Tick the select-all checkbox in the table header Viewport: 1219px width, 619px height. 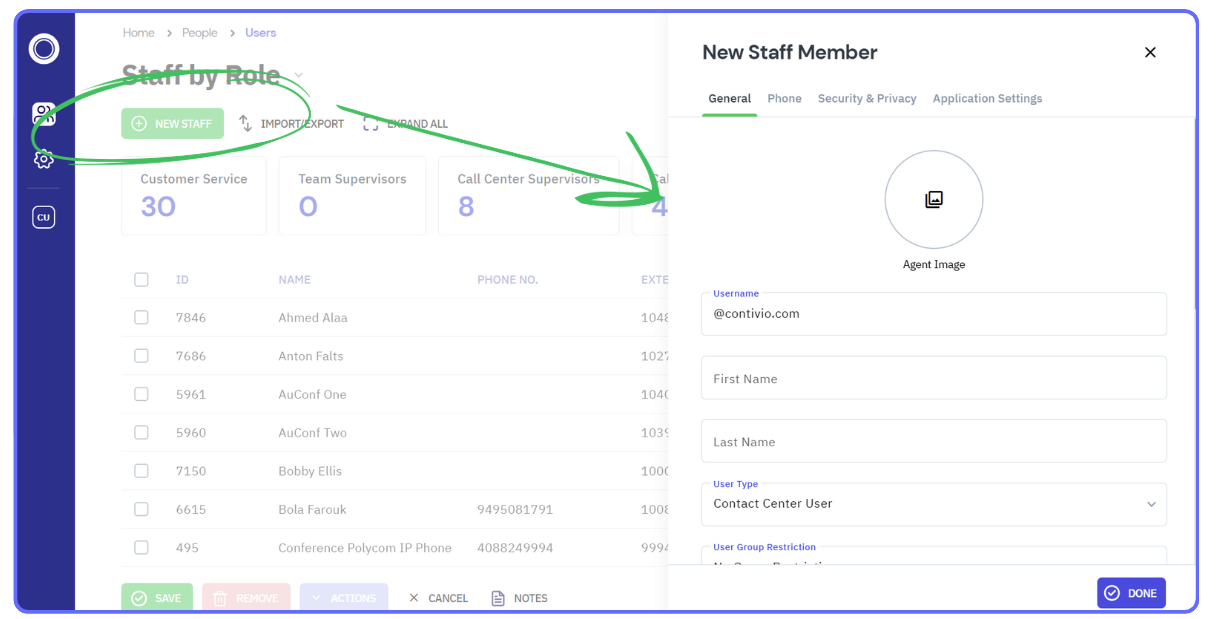point(141,279)
